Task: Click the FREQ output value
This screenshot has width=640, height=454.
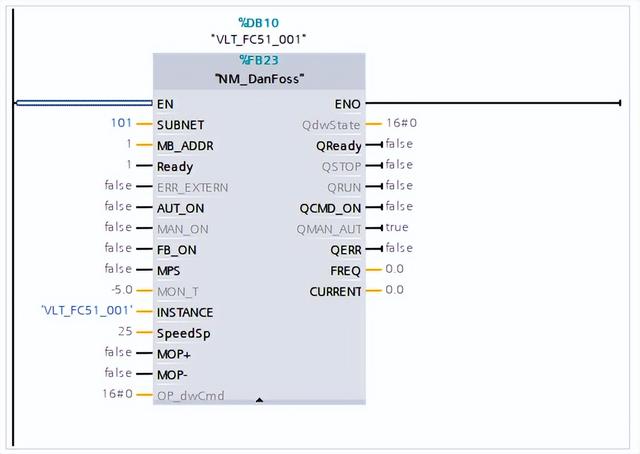Action: click(395, 269)
